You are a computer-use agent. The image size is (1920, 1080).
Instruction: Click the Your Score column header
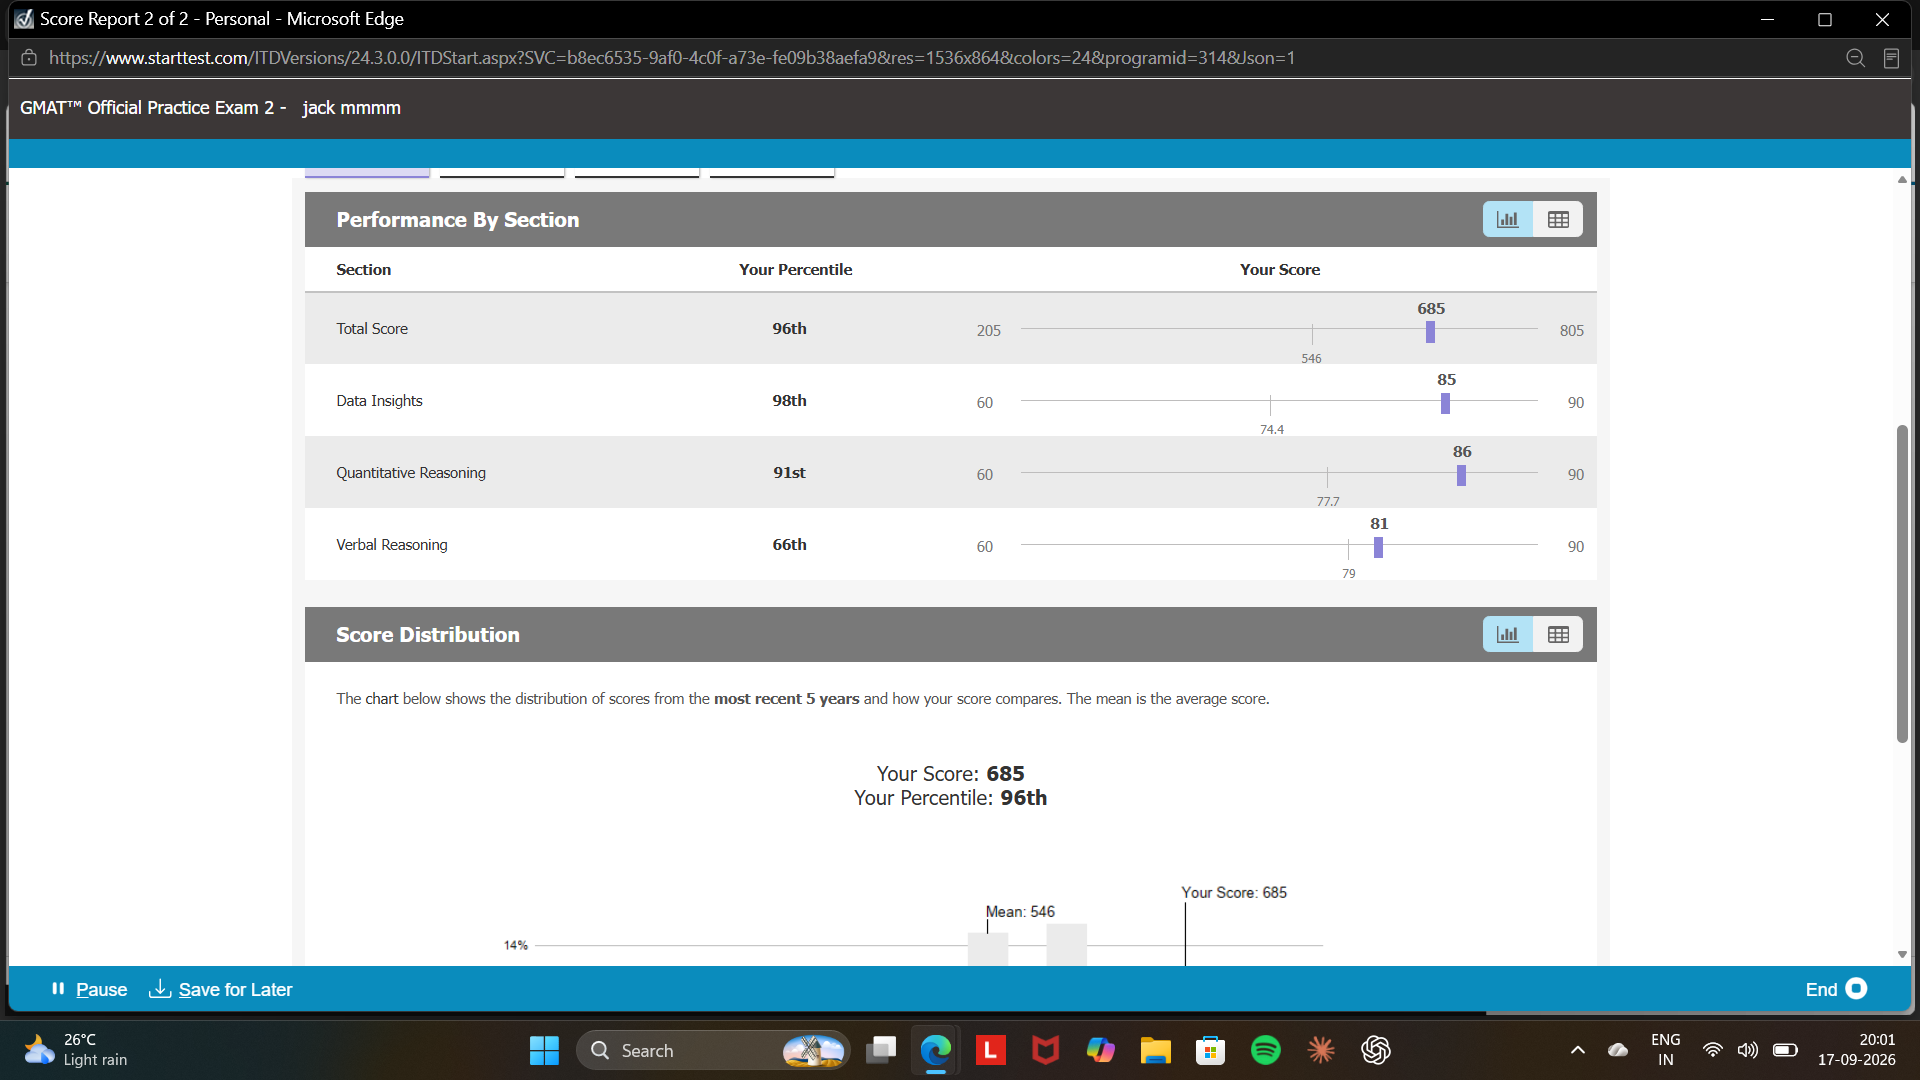[x=1279, y=269]
